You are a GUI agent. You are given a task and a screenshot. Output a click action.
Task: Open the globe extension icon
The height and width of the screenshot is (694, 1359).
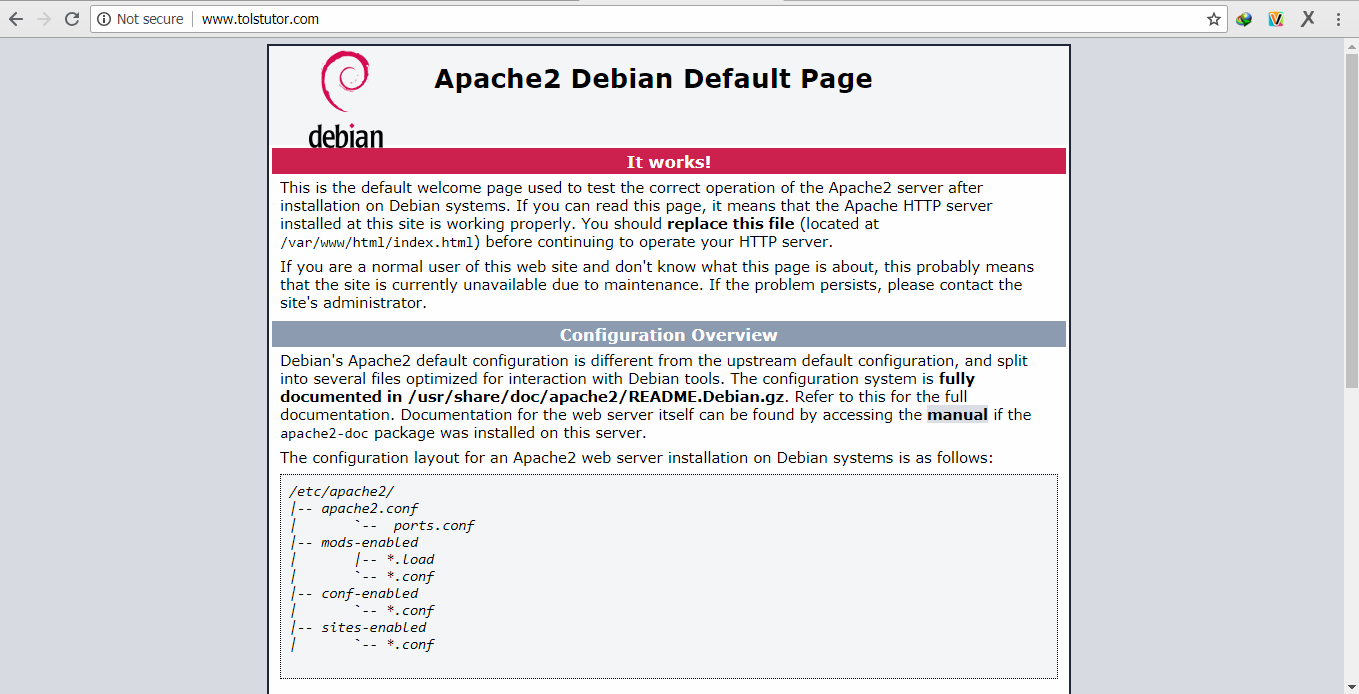[1244, 19]
